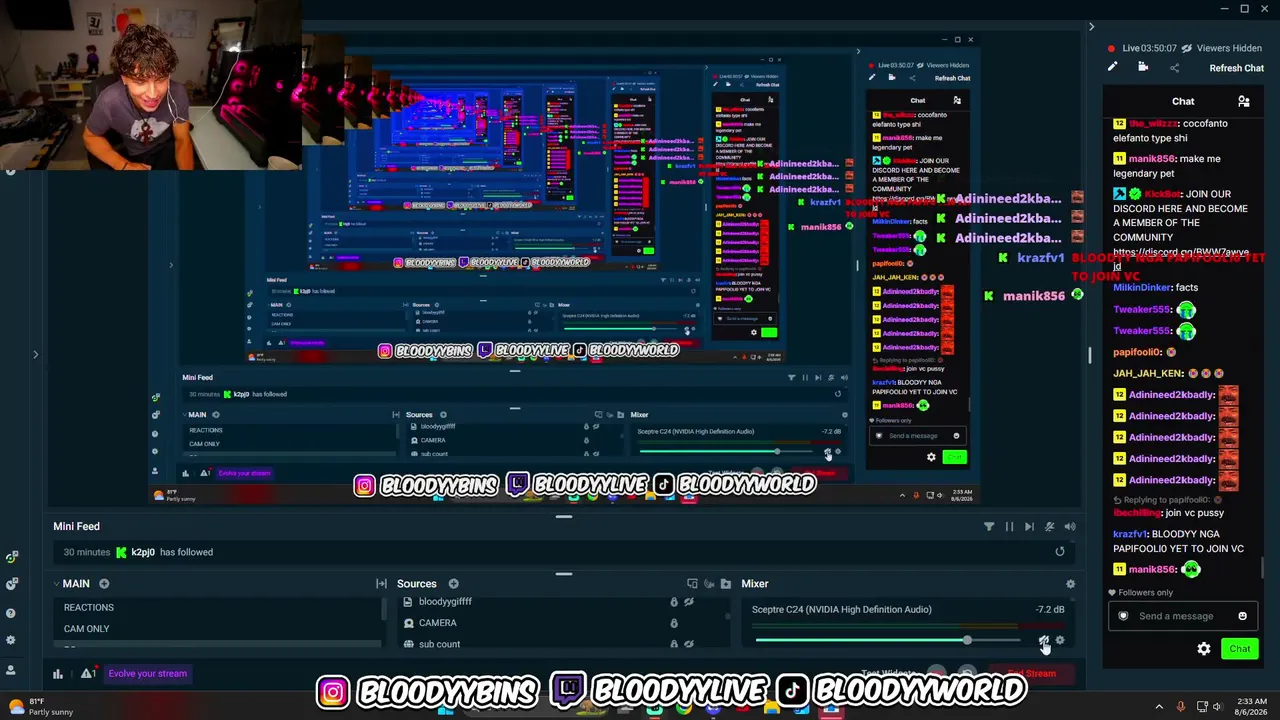Click the chat panel scrollbar
This screenshot has height=720, width=1280.
[1262, 567]
